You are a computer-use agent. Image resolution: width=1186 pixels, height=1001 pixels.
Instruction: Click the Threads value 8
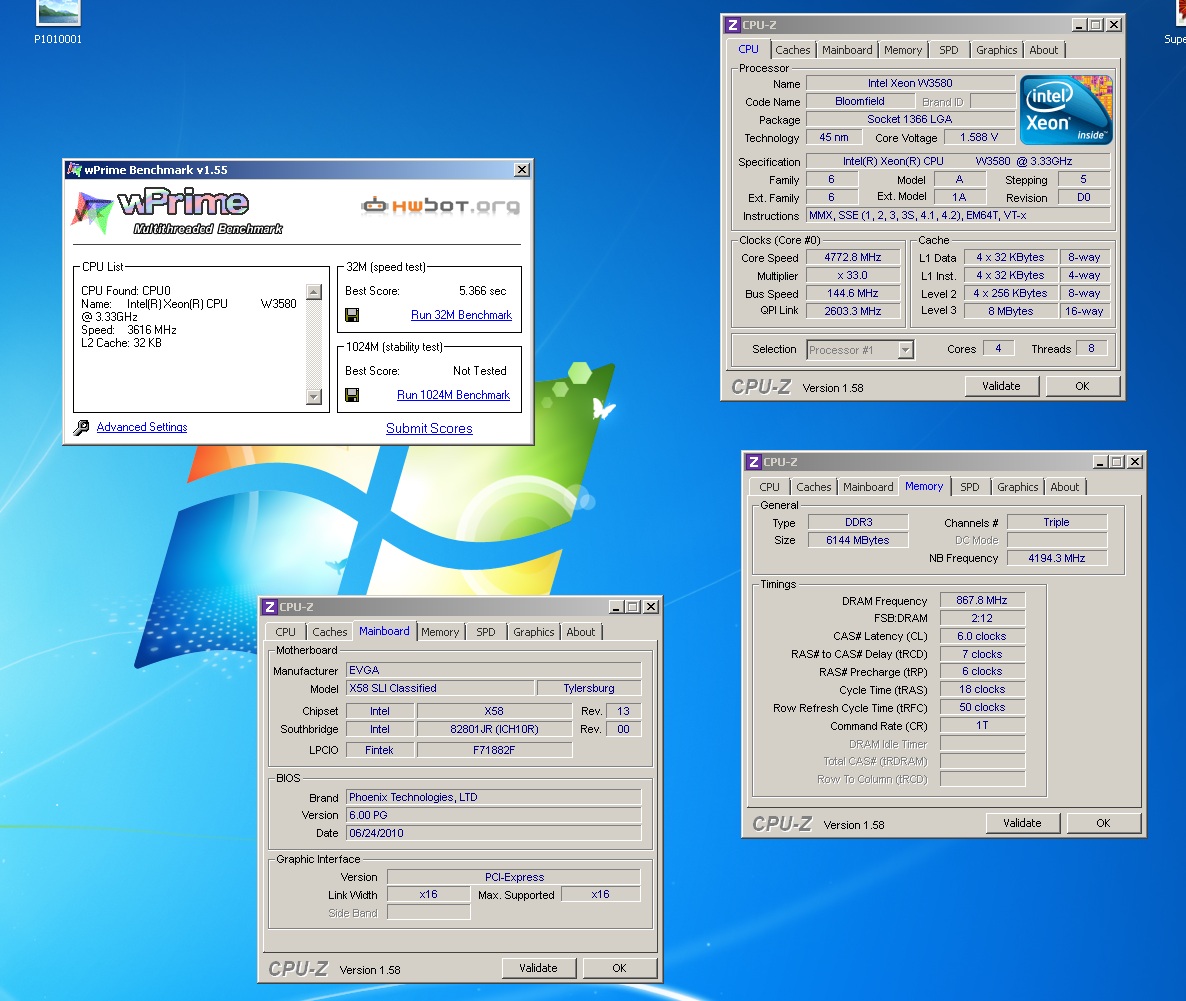pyautogui.click(x=1091, y=349)
